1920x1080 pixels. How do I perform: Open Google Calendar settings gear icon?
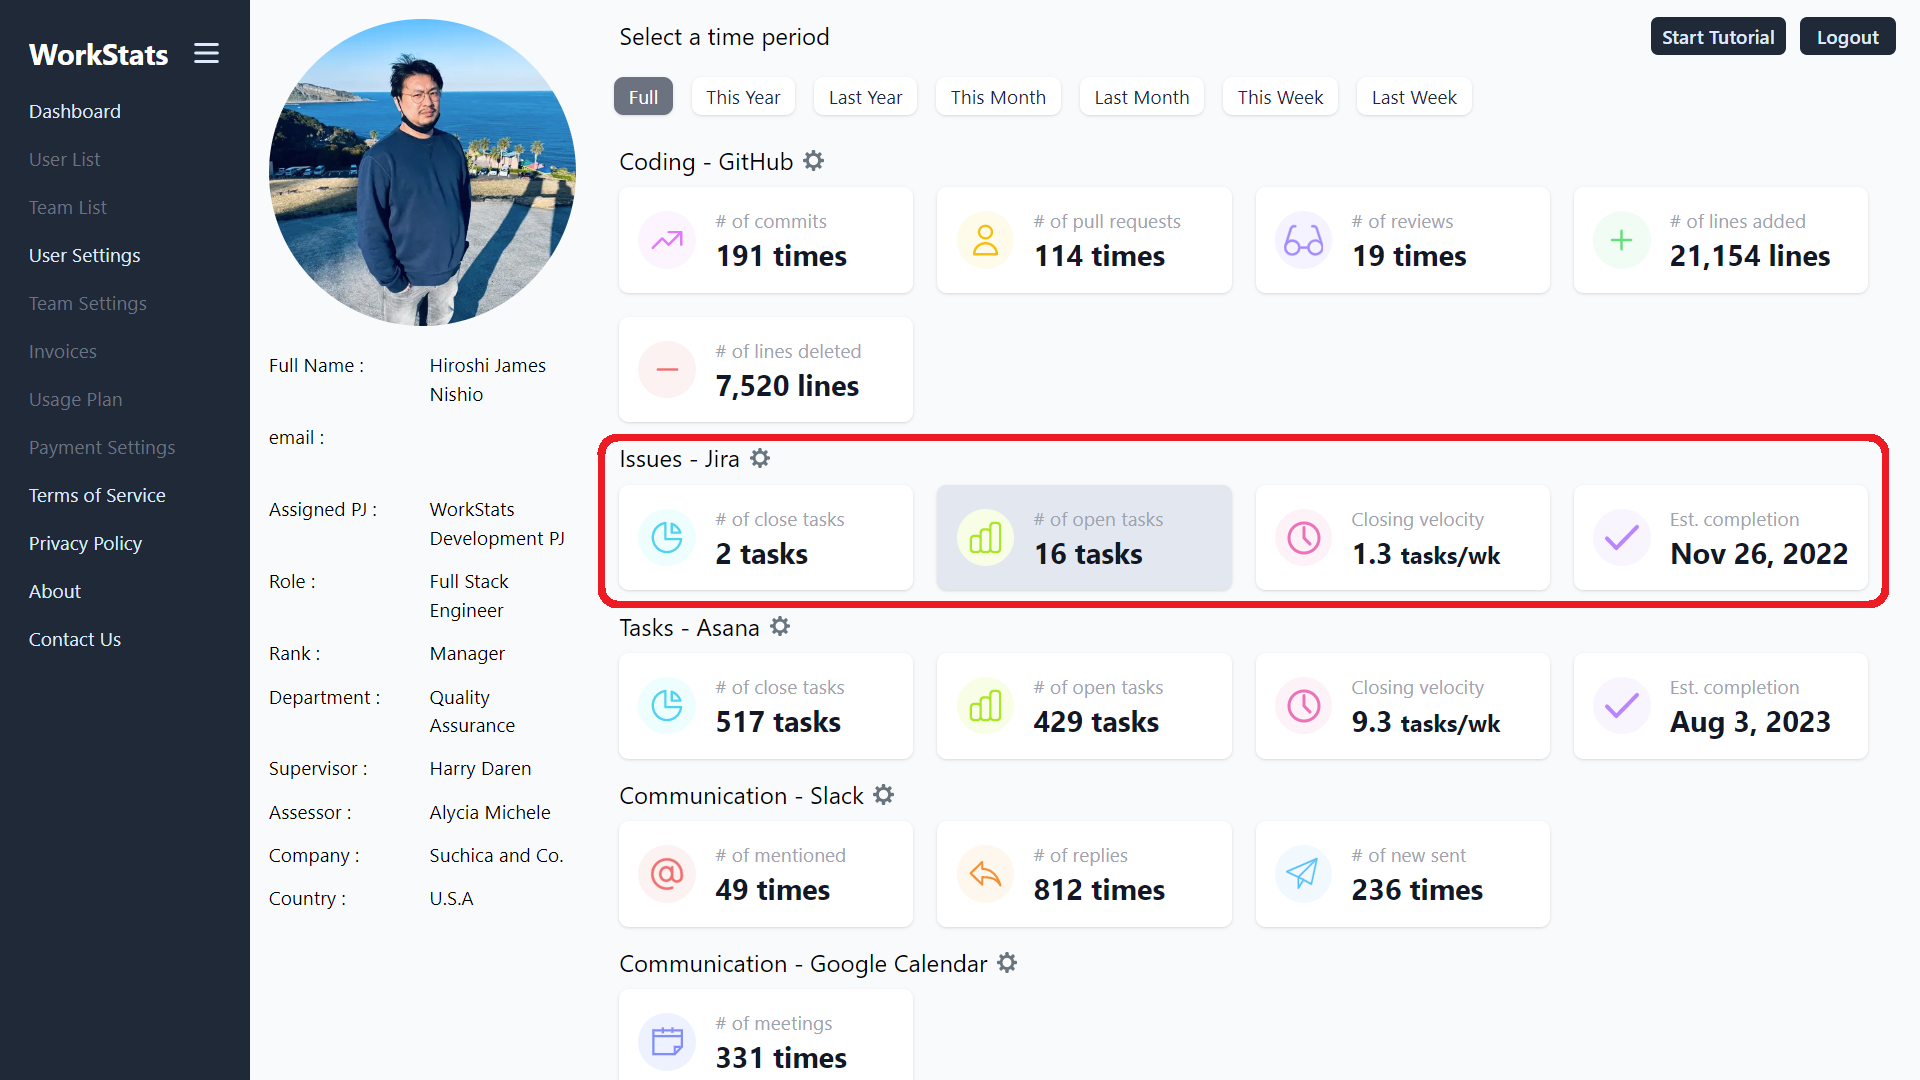click(x=1007, y=963)
